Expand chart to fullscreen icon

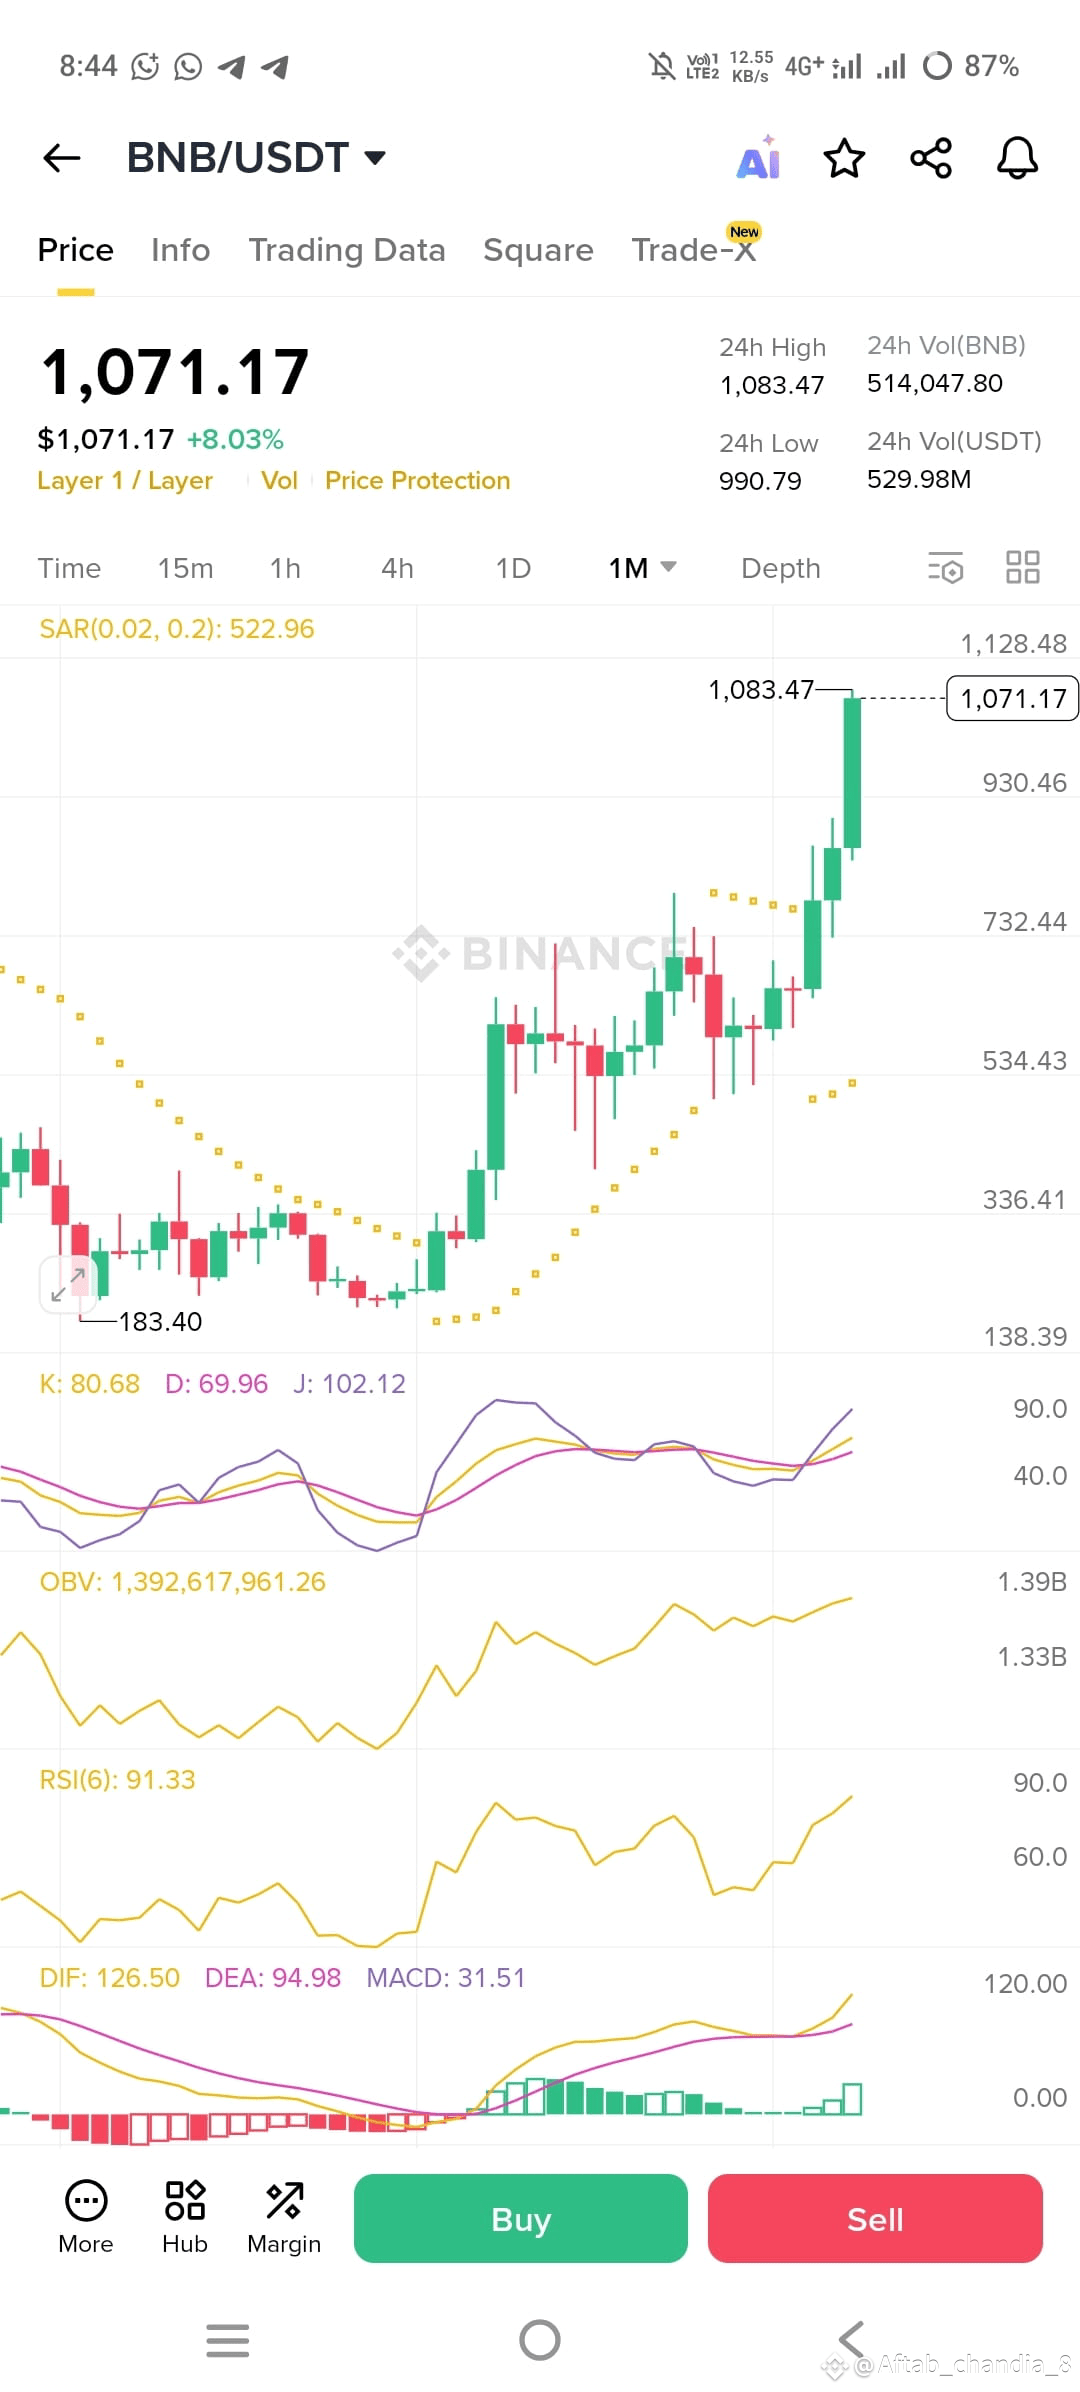point(68,1284)
